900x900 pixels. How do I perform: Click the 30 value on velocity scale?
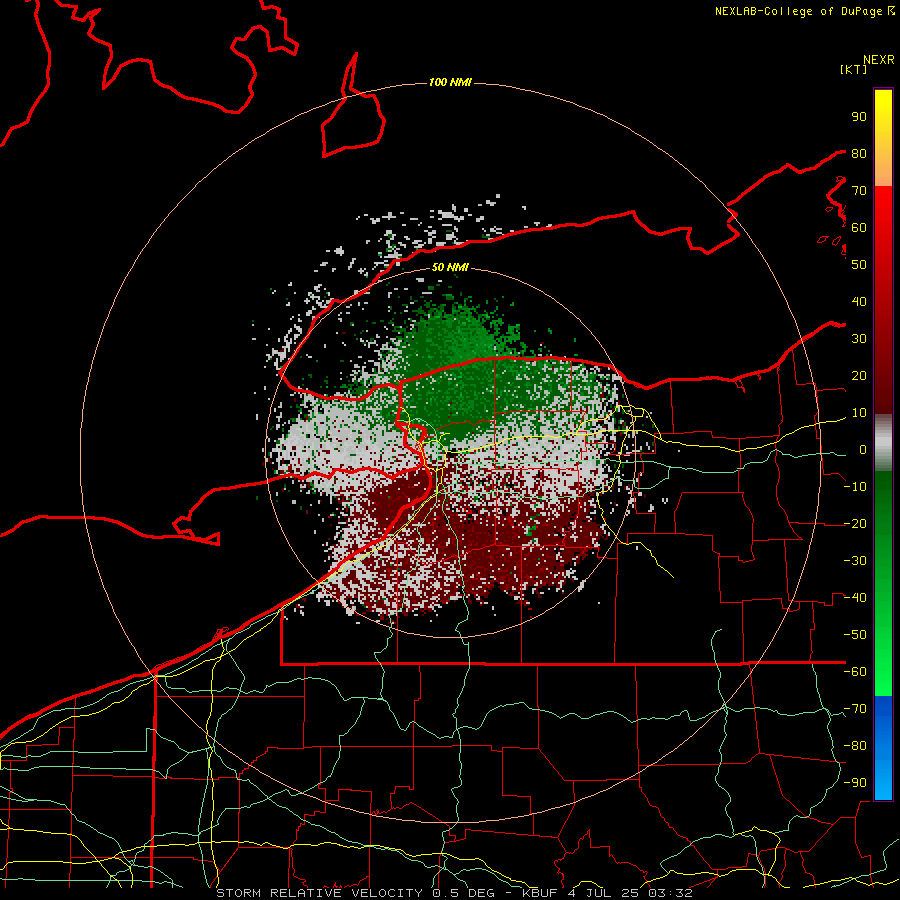pos(859,339)
